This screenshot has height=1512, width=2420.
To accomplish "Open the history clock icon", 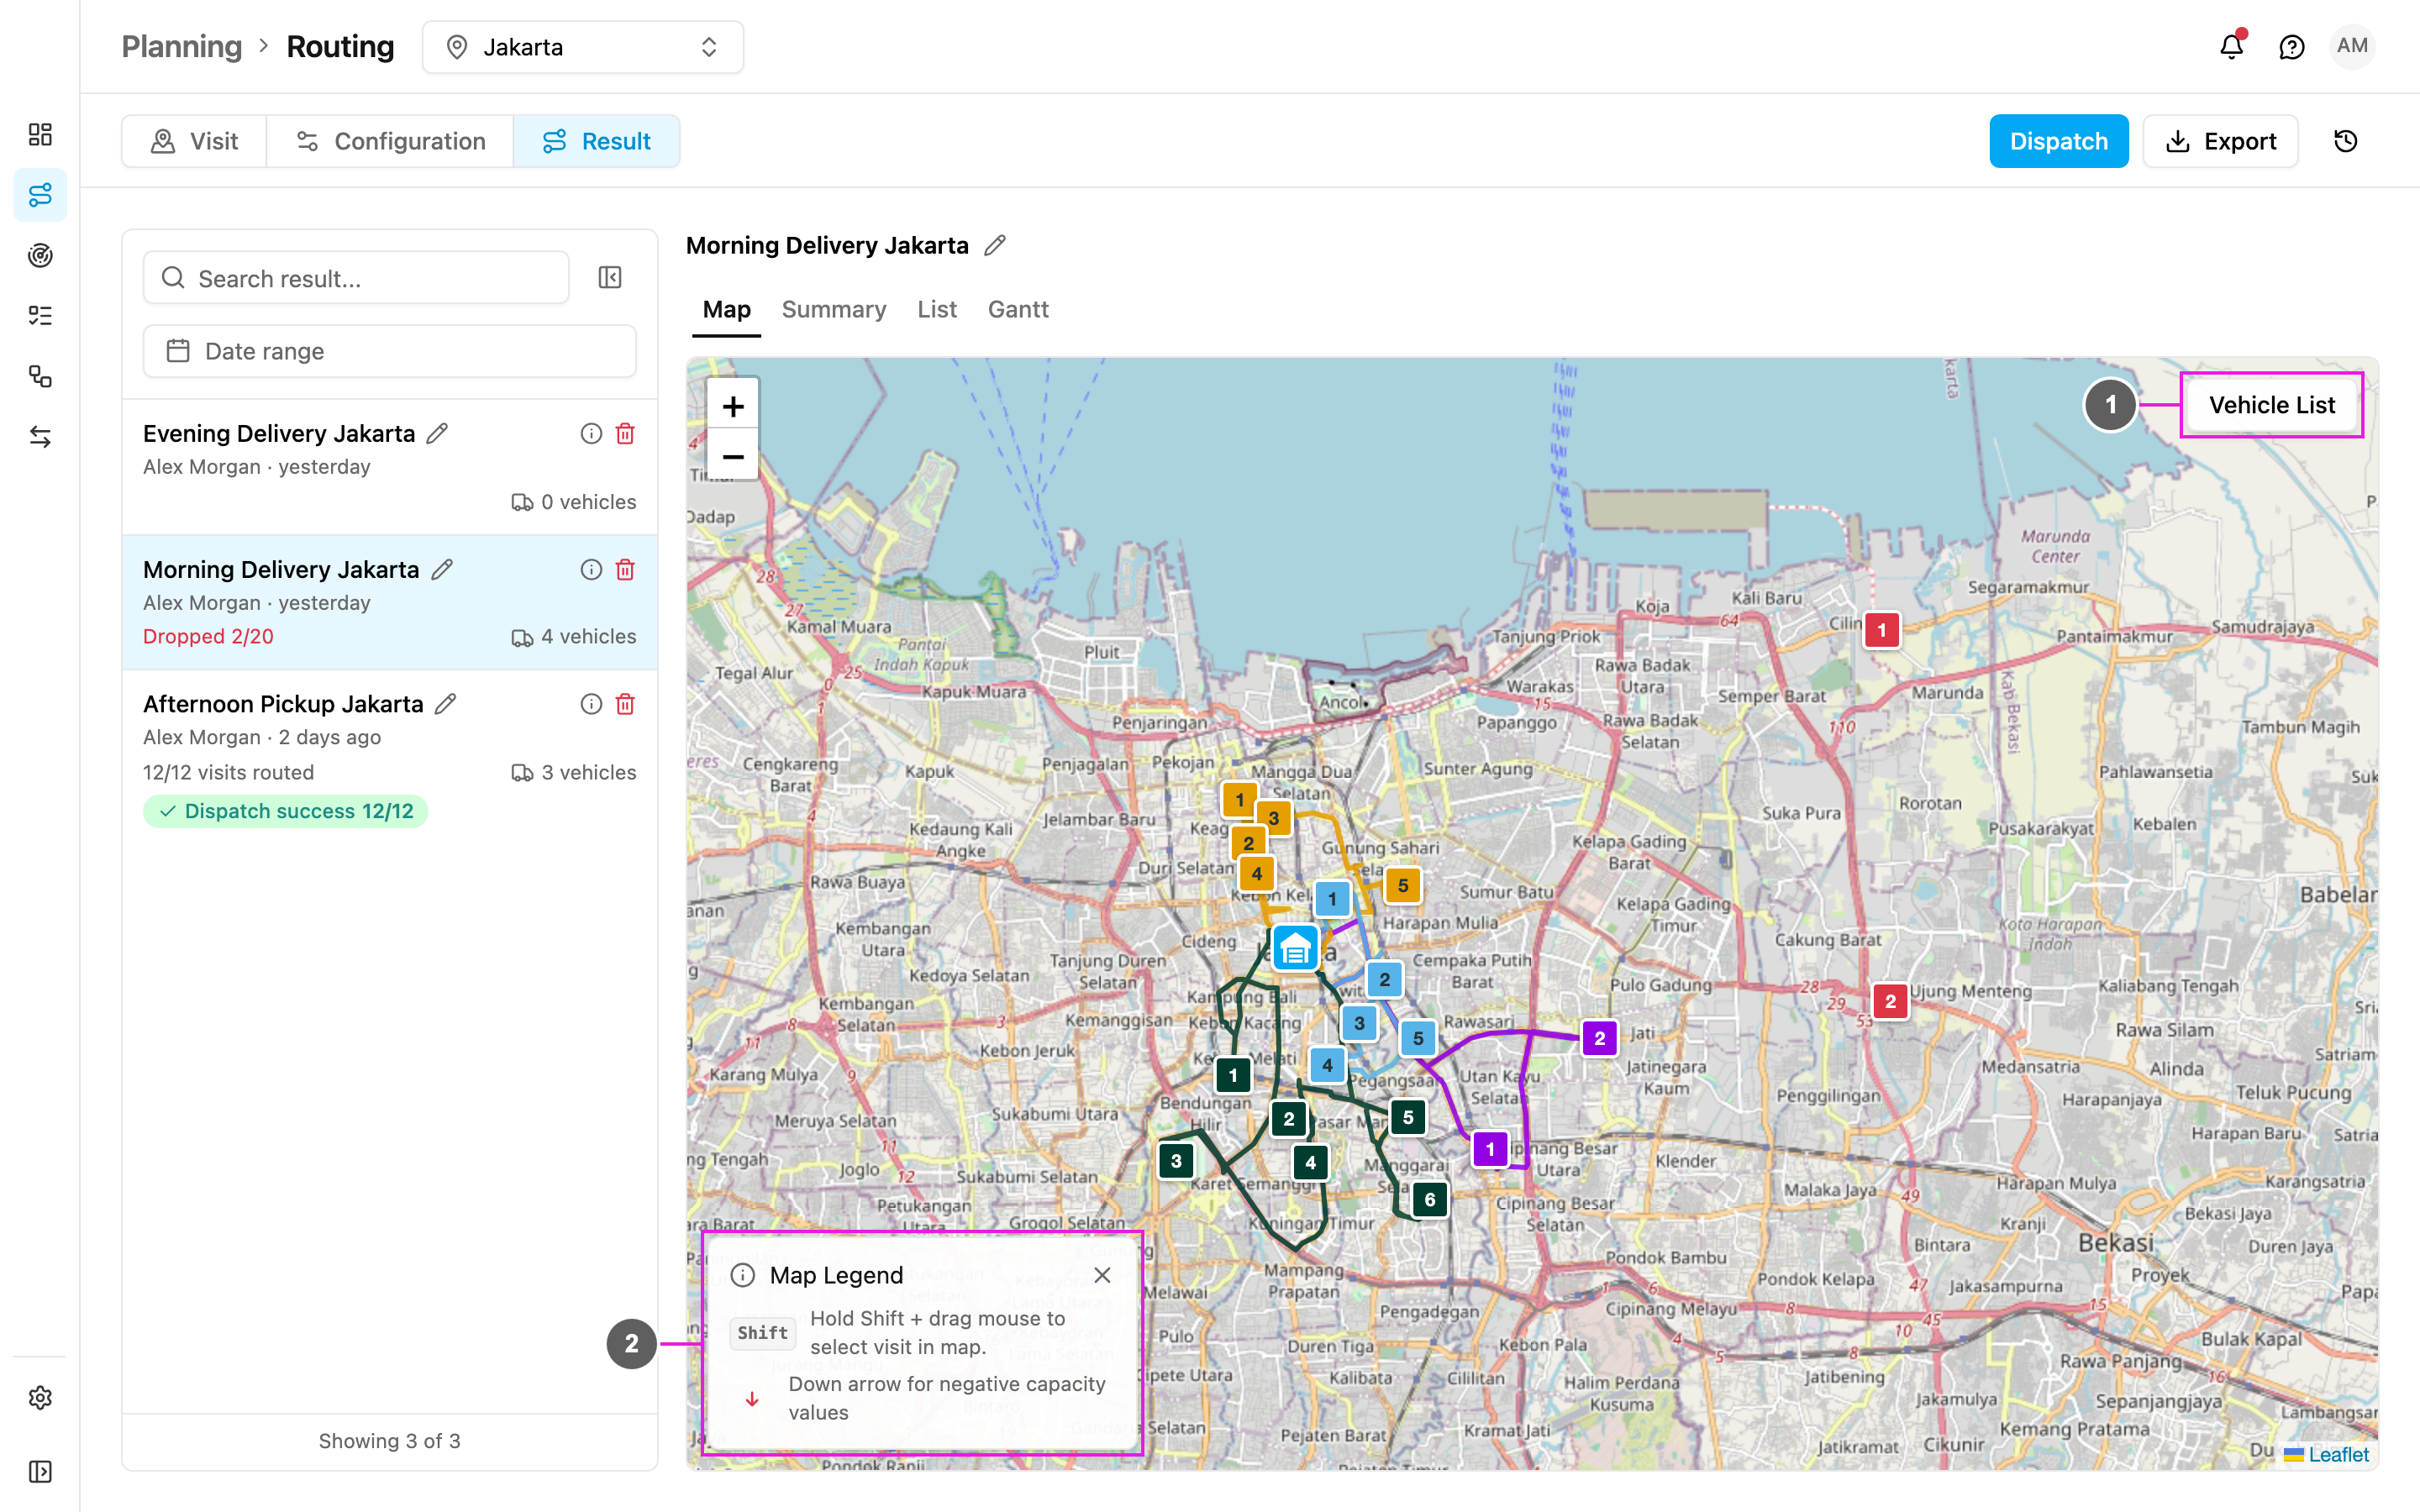I will (2346, 141).
